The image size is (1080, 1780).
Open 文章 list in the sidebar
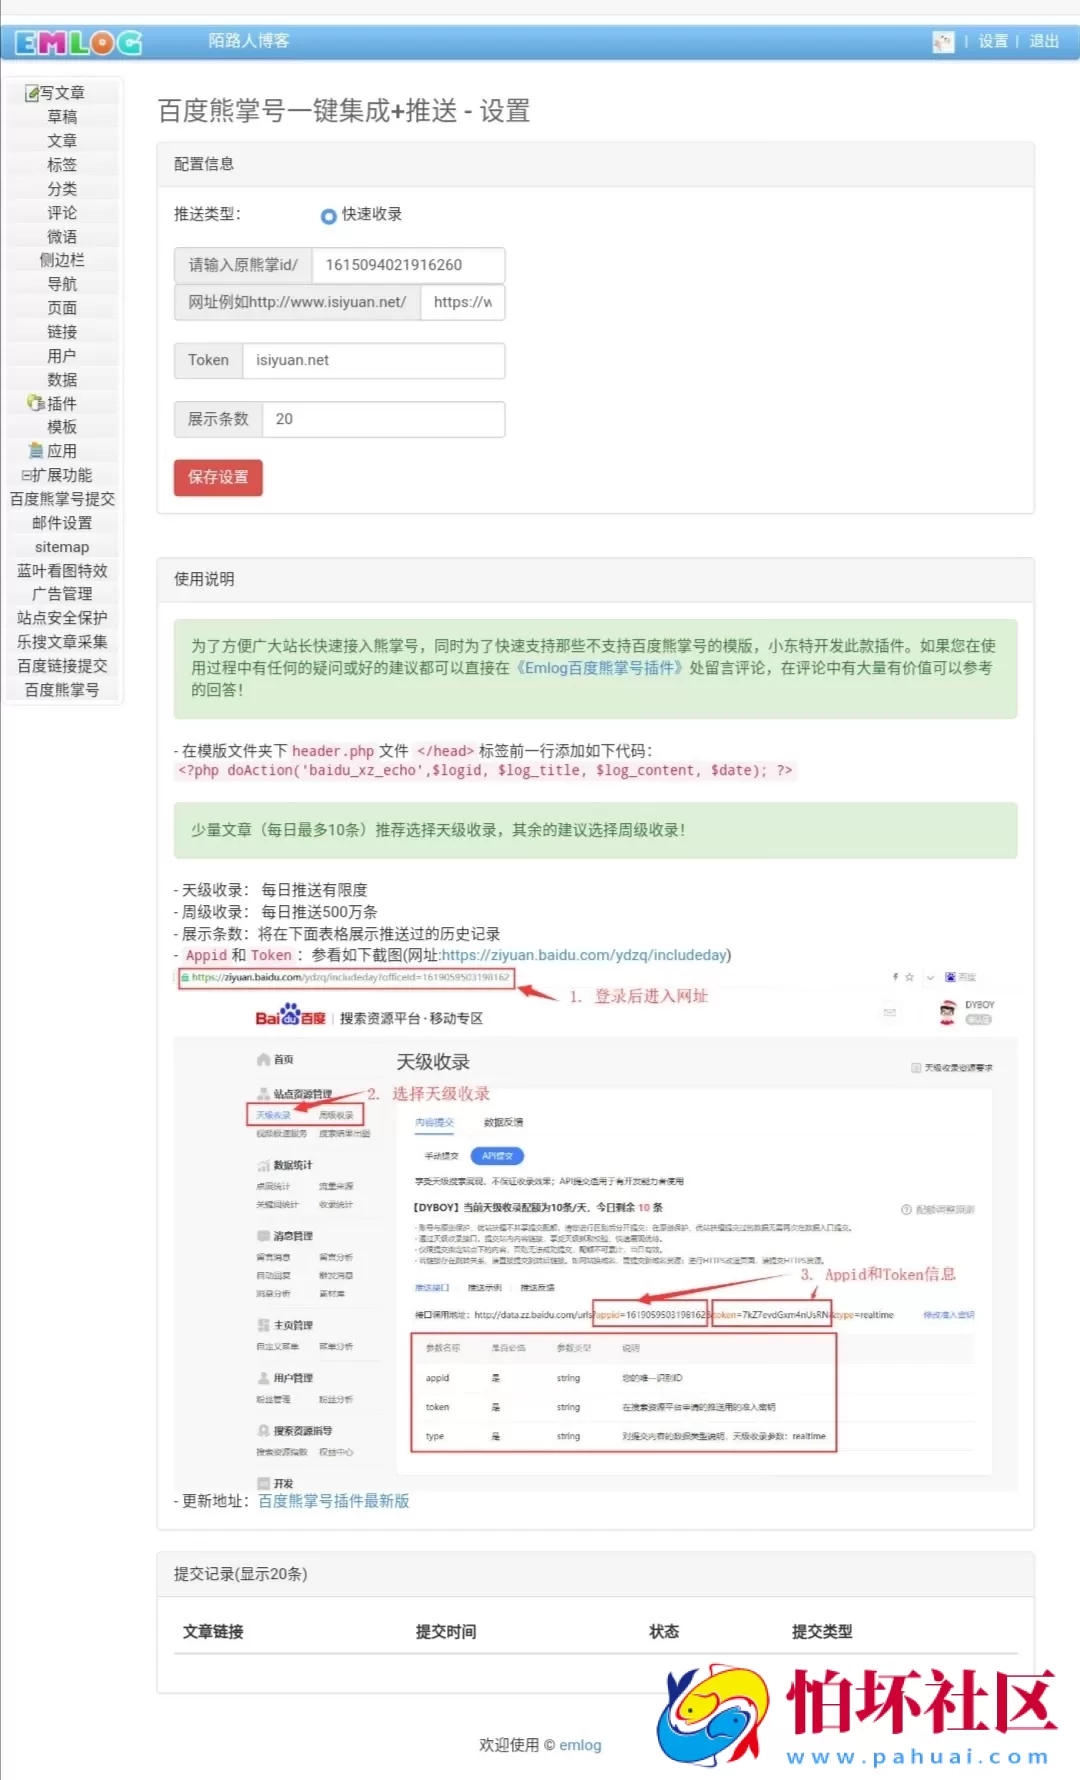[x=62, y=141]
